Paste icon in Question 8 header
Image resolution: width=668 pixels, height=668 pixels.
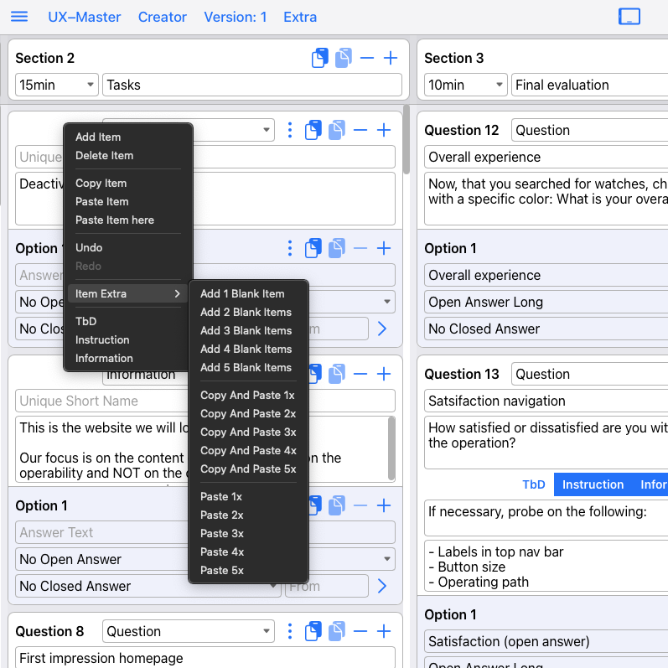[337, 631]
